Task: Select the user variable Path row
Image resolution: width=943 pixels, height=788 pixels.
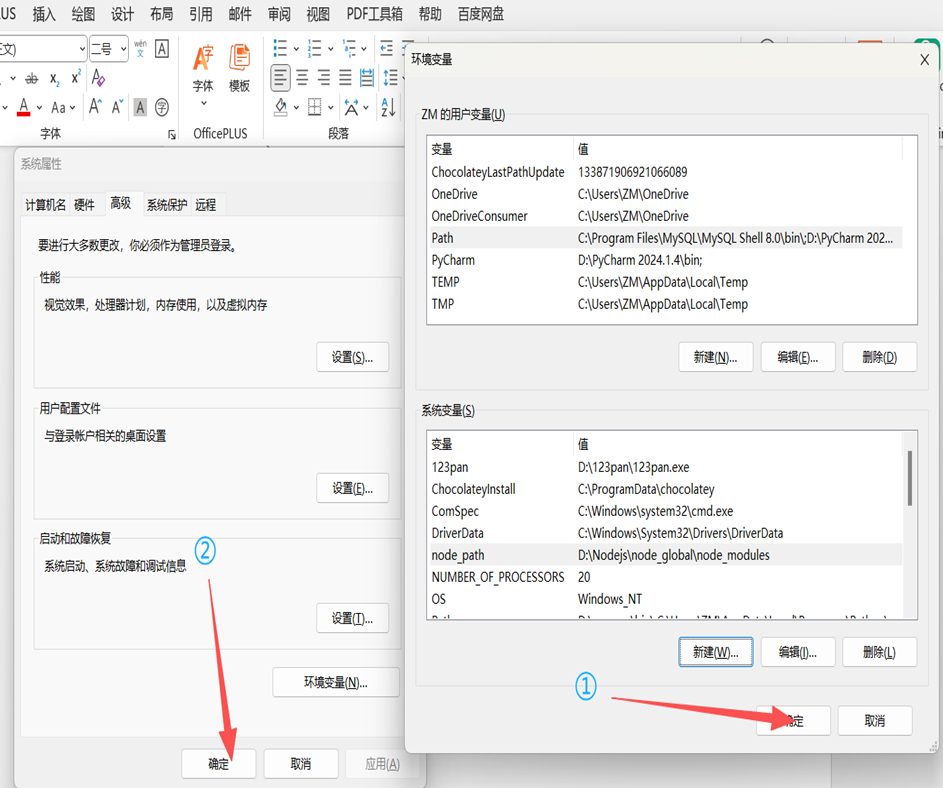Action: pos(665,238)
